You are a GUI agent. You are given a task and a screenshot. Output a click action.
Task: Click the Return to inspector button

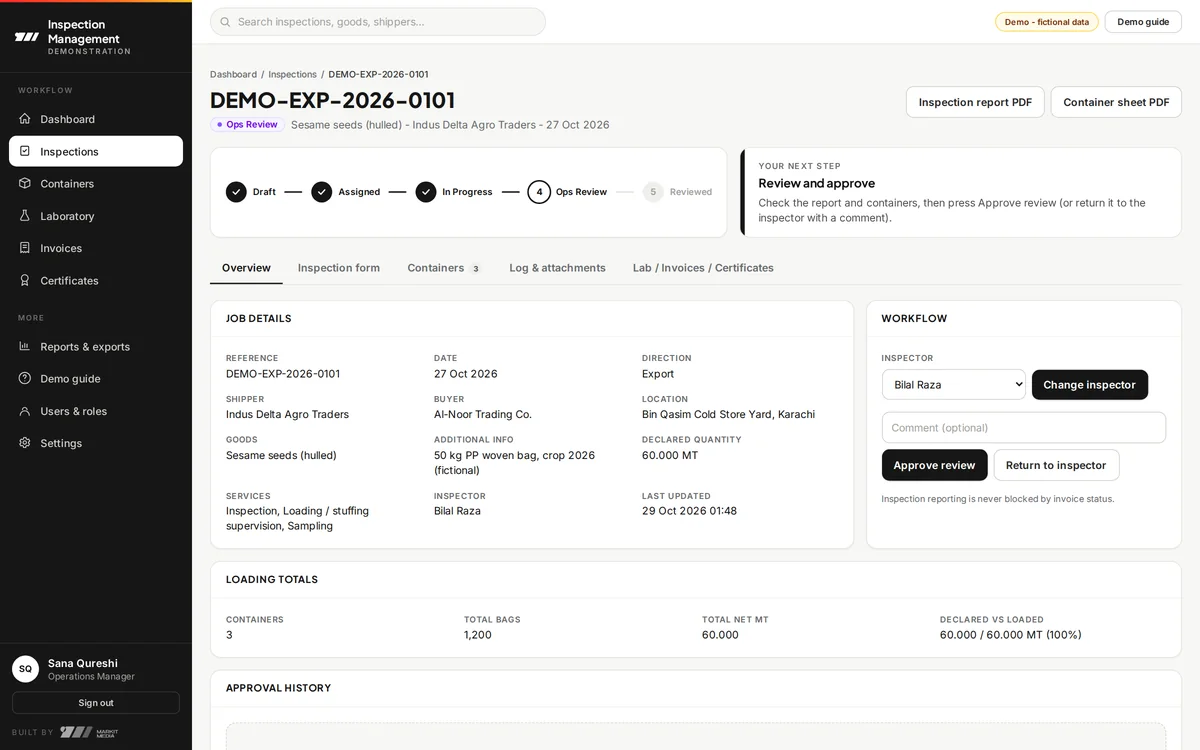(x=1056, y=465)
